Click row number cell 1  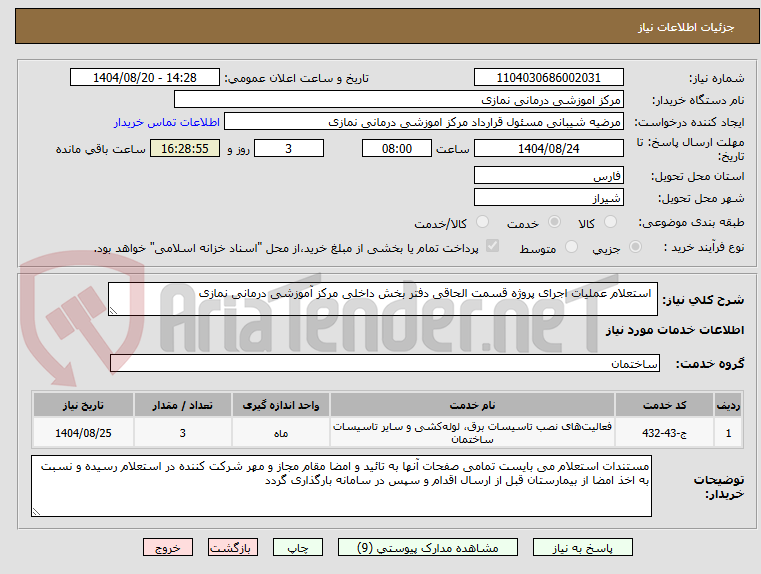(728, 432)
